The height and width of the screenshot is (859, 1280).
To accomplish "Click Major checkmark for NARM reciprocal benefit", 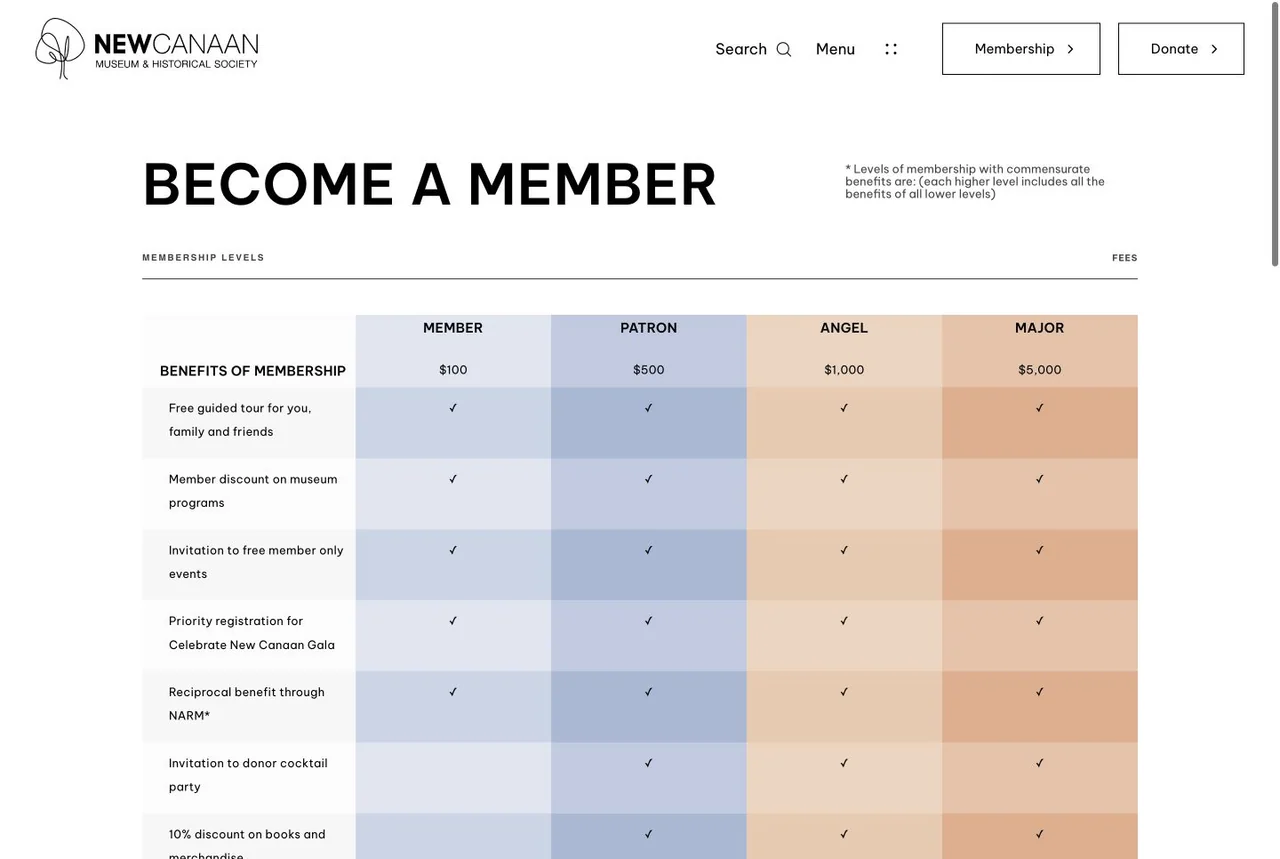I will click(1040, 692).
